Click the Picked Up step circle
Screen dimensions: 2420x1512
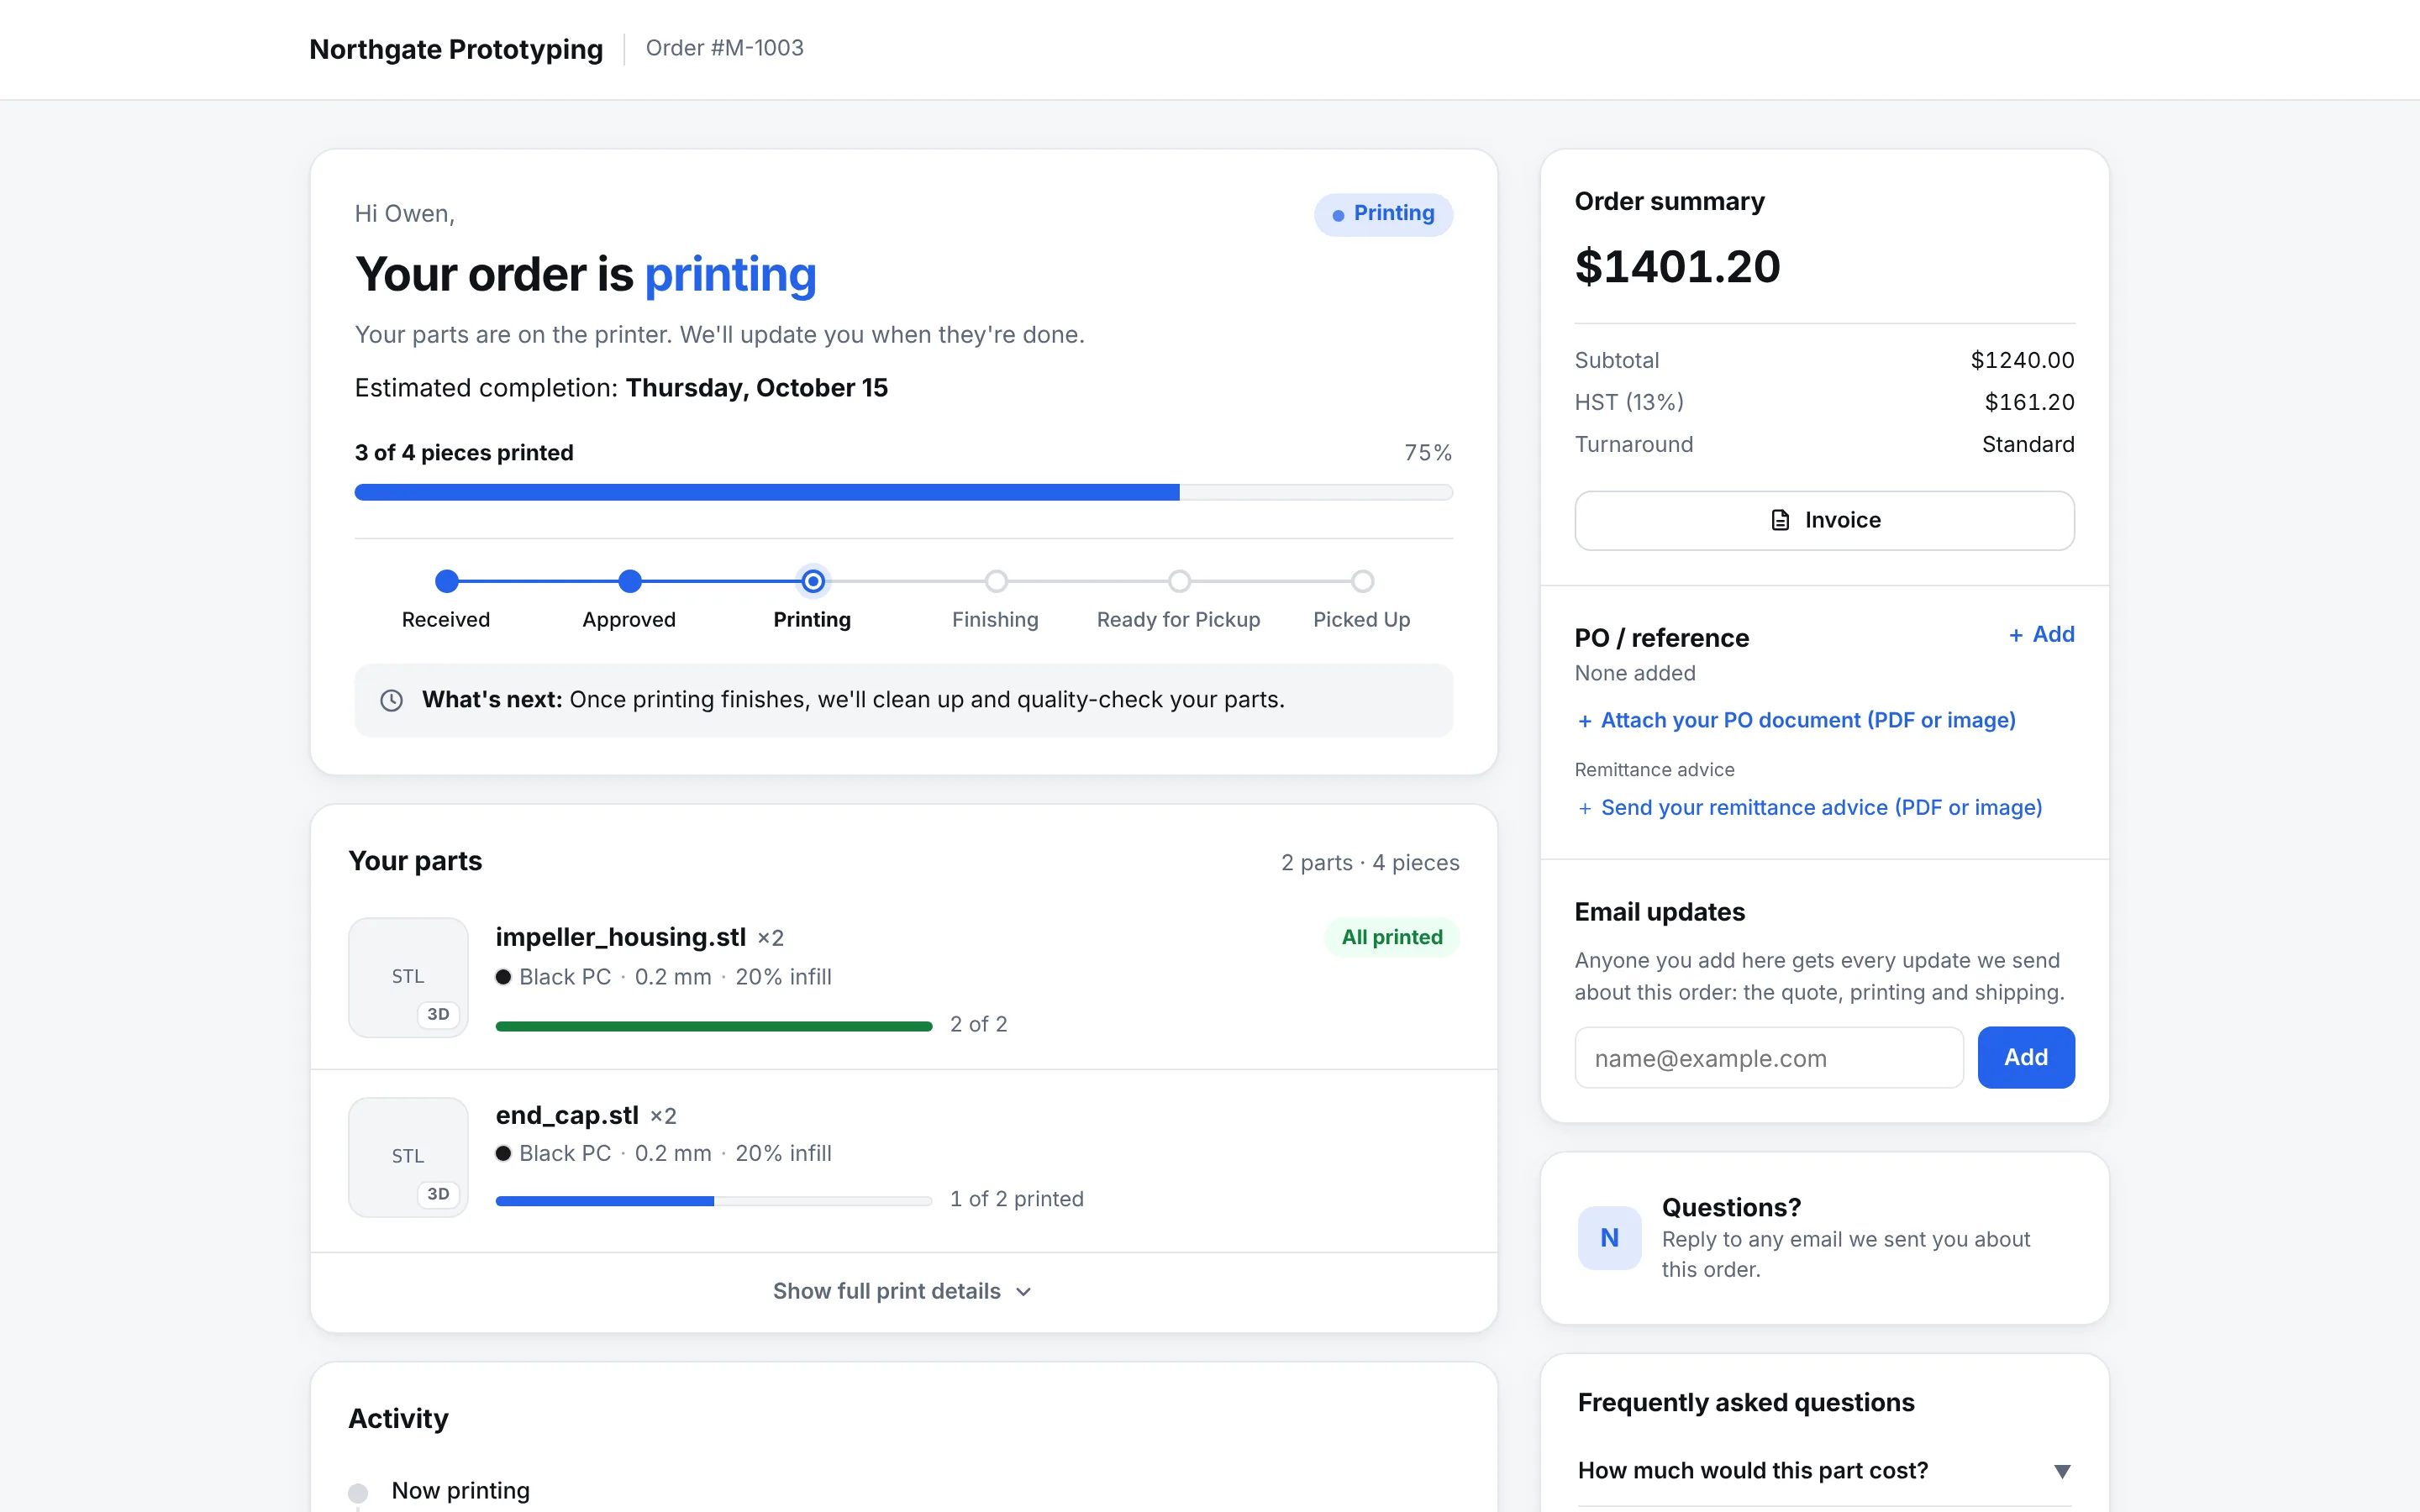click(x=1362, y=581)
